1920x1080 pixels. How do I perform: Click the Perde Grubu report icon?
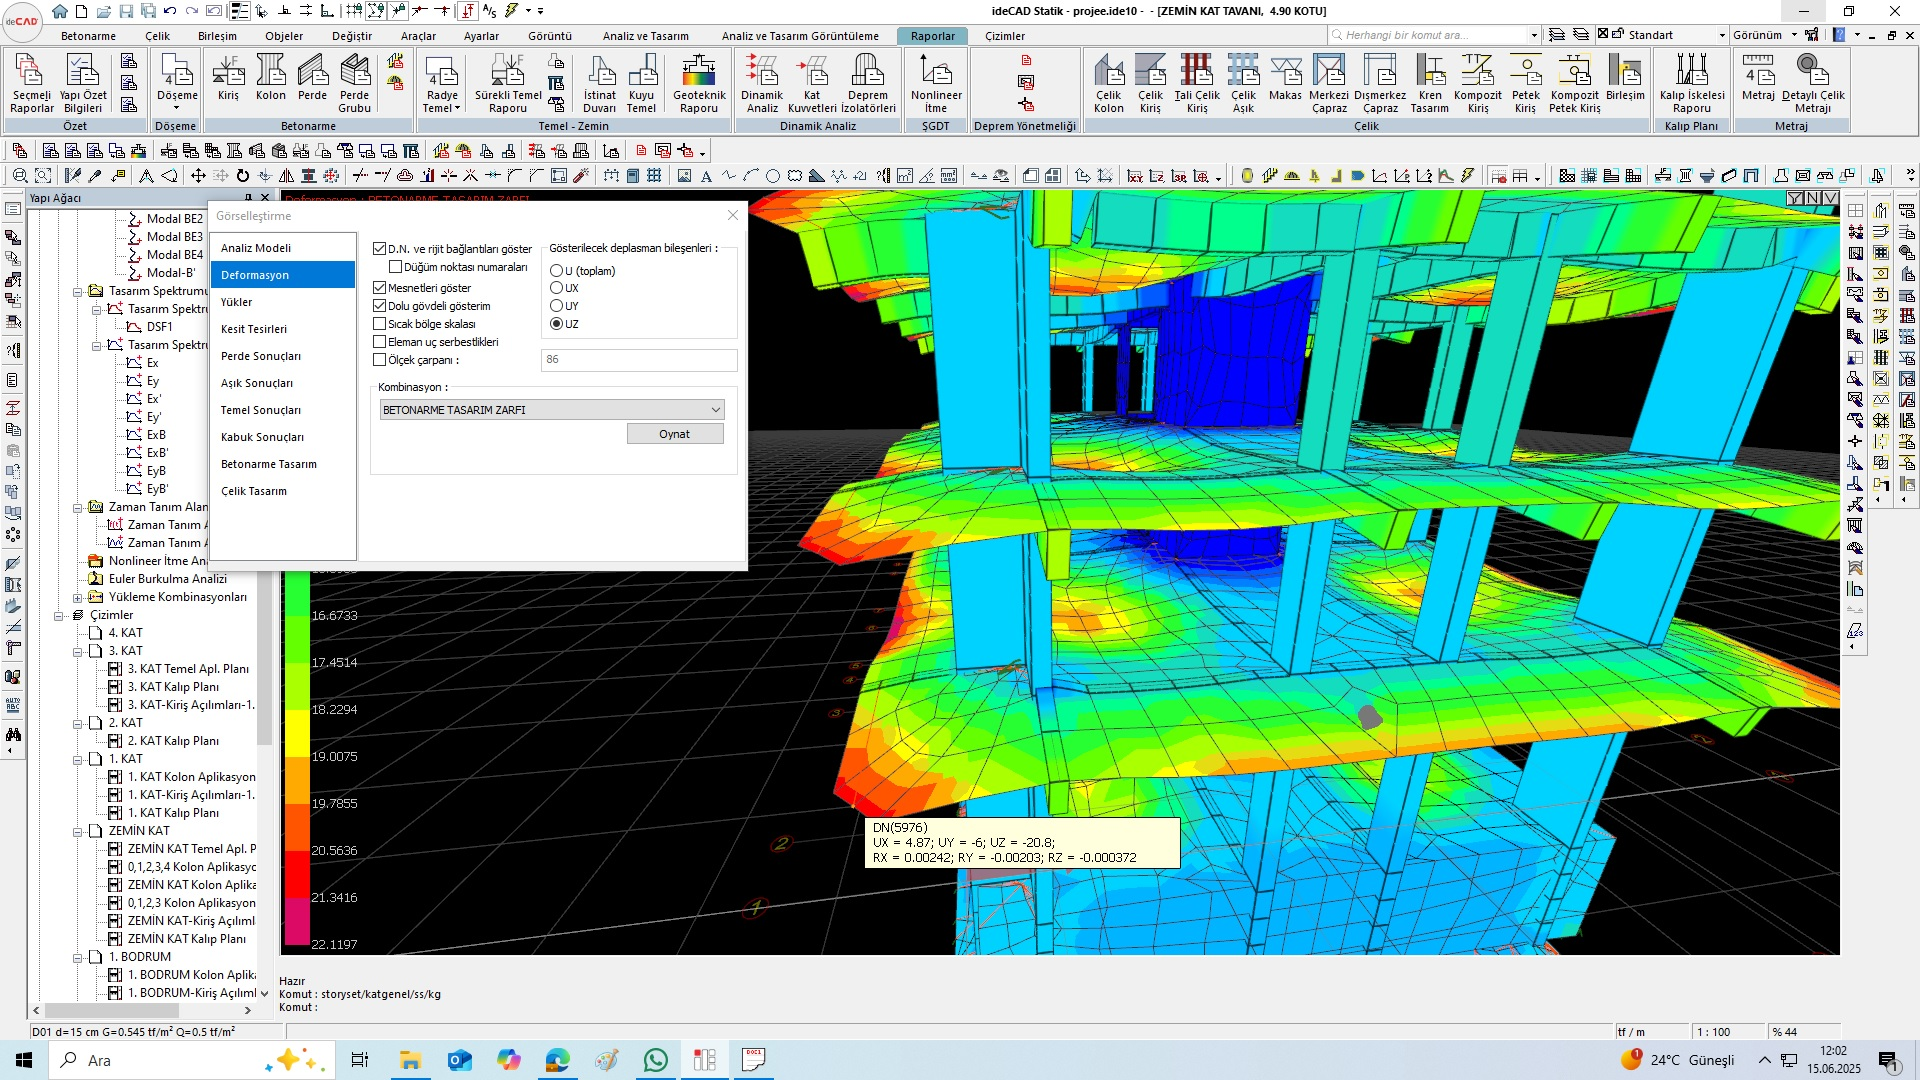point(355,83)
